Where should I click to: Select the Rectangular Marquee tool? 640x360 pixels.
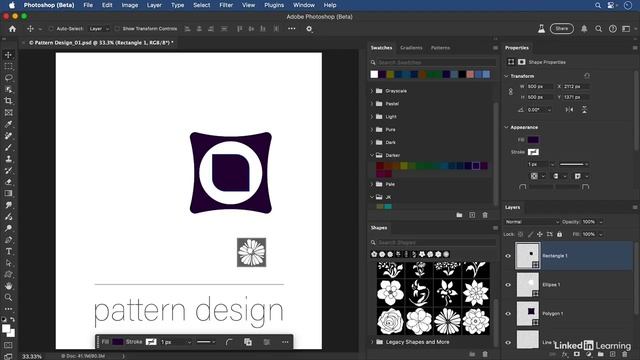[9, 66]
